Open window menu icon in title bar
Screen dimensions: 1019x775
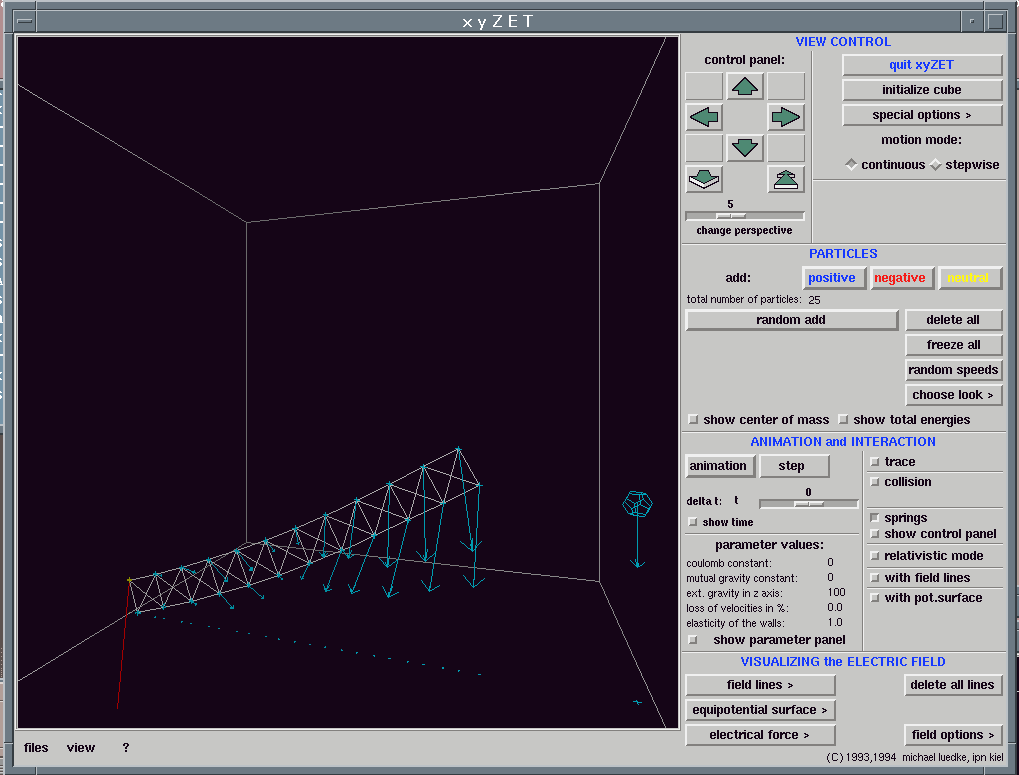pyautogui.click(x=25, y=20)
